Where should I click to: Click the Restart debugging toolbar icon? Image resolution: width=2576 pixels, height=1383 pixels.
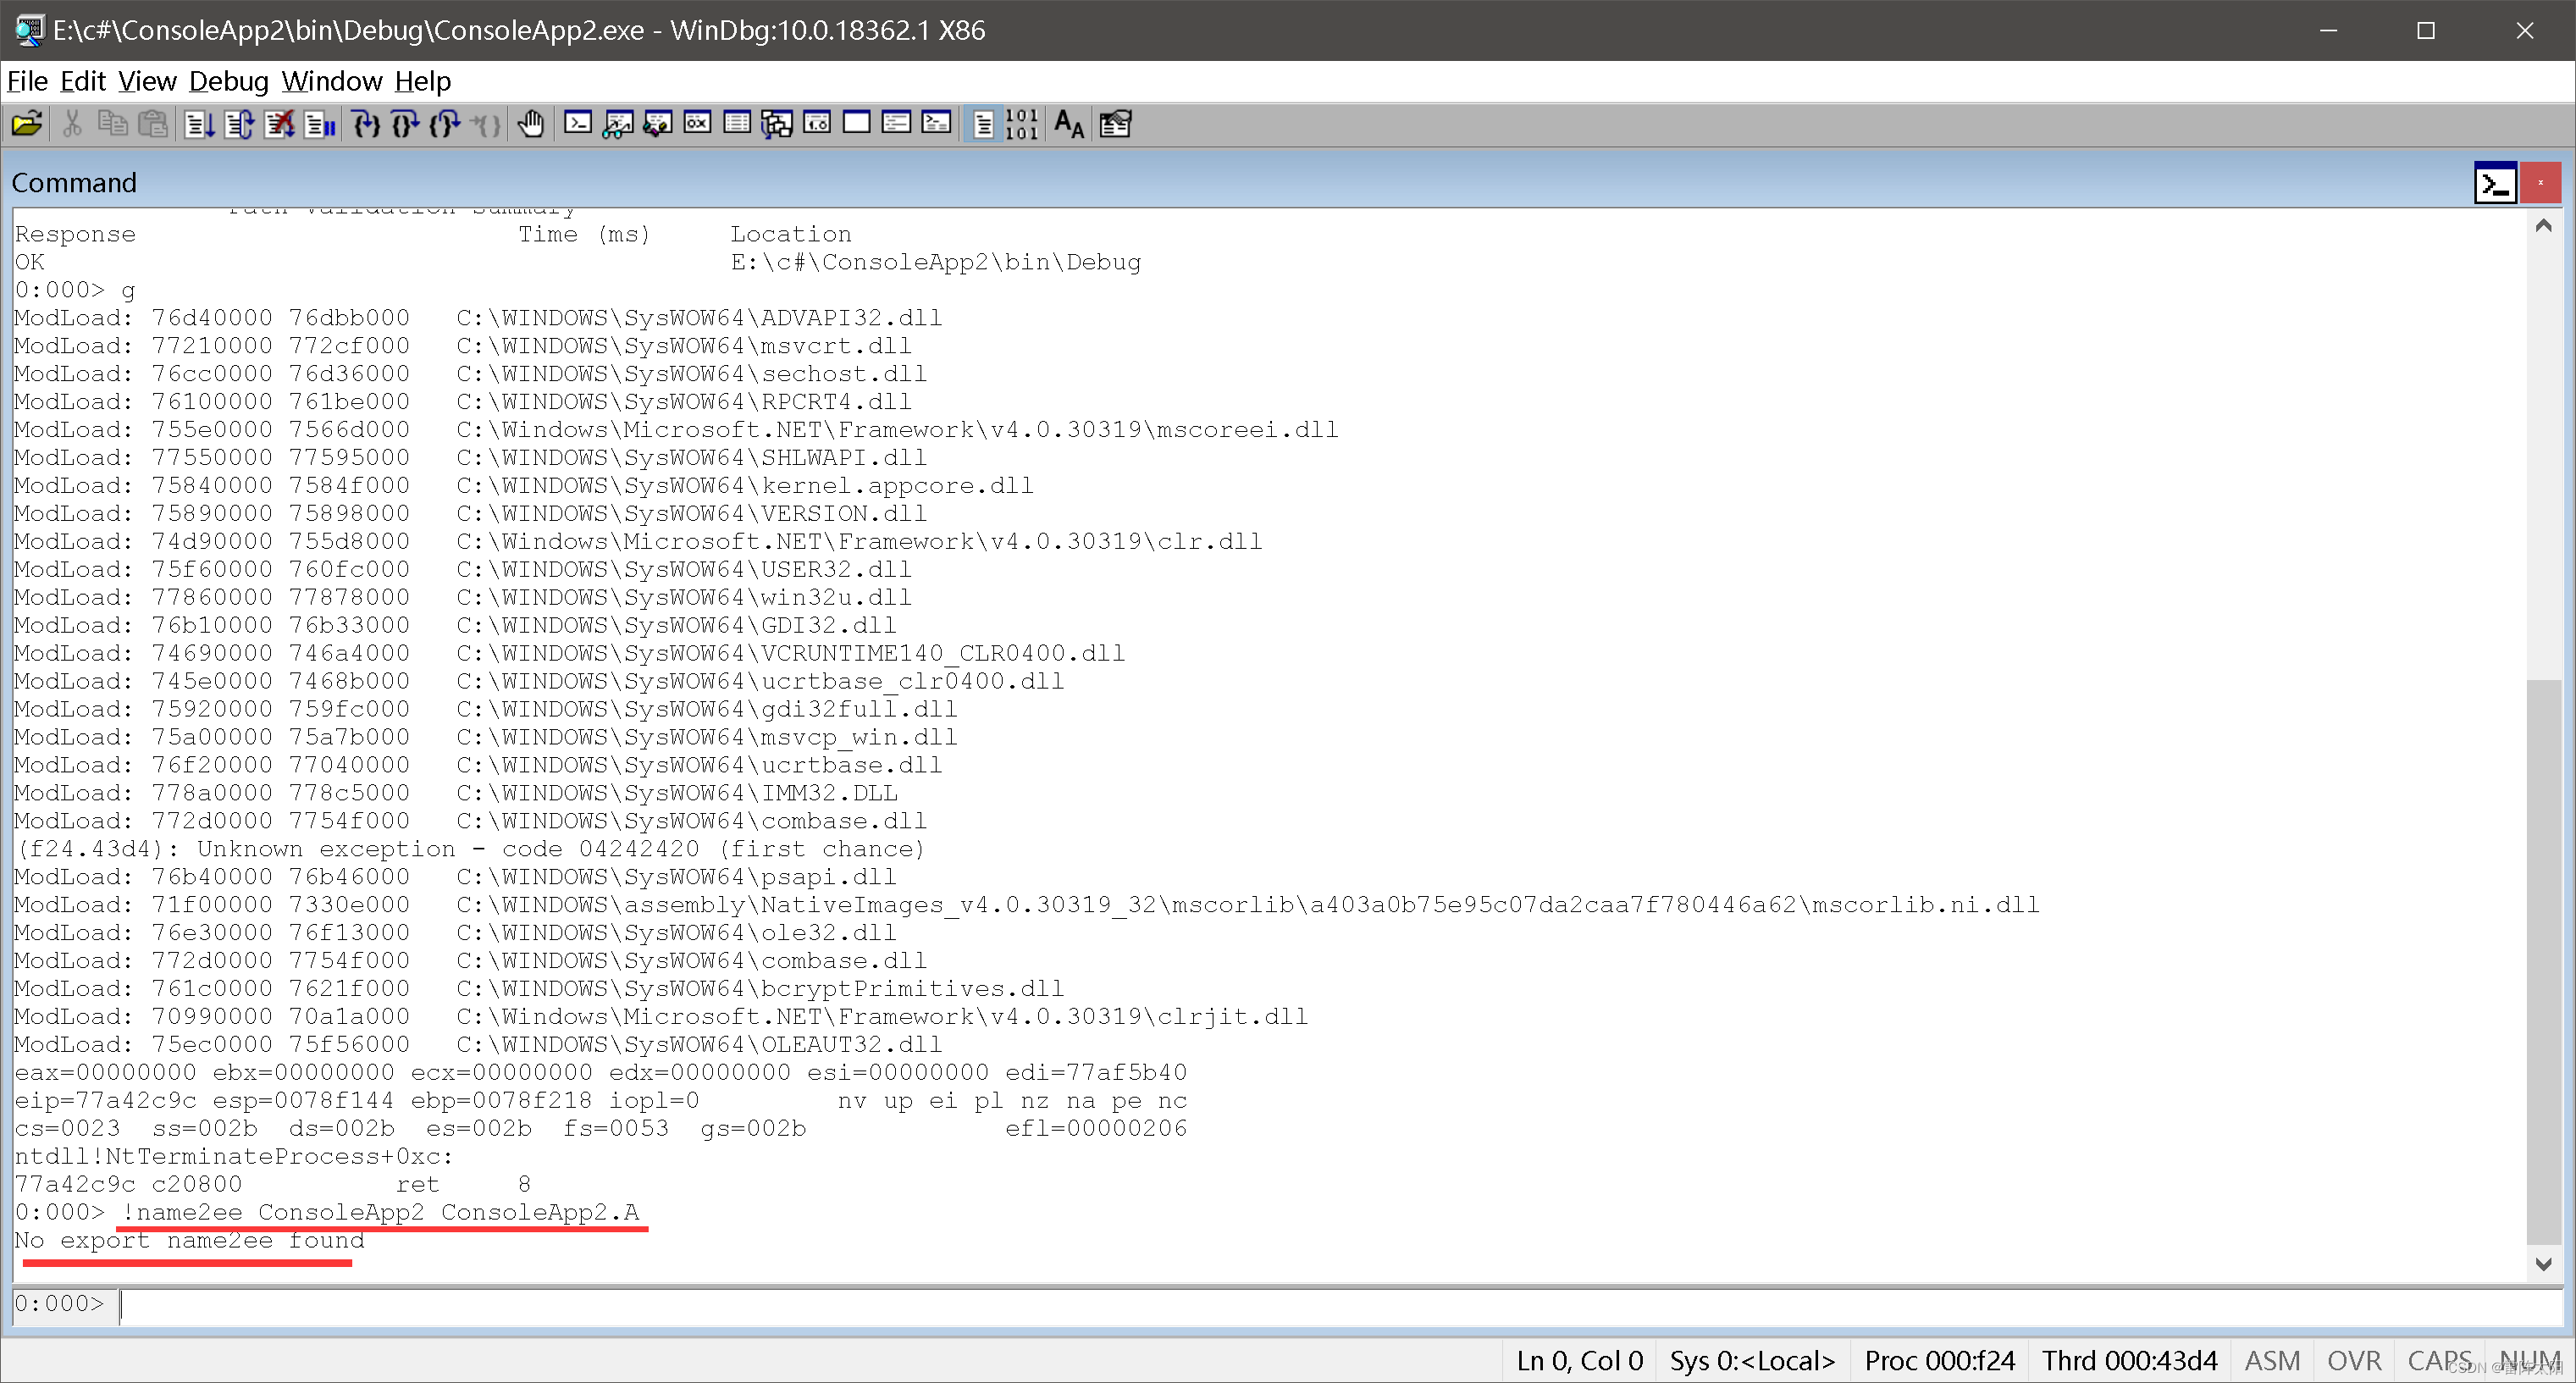tap(239, 124)
